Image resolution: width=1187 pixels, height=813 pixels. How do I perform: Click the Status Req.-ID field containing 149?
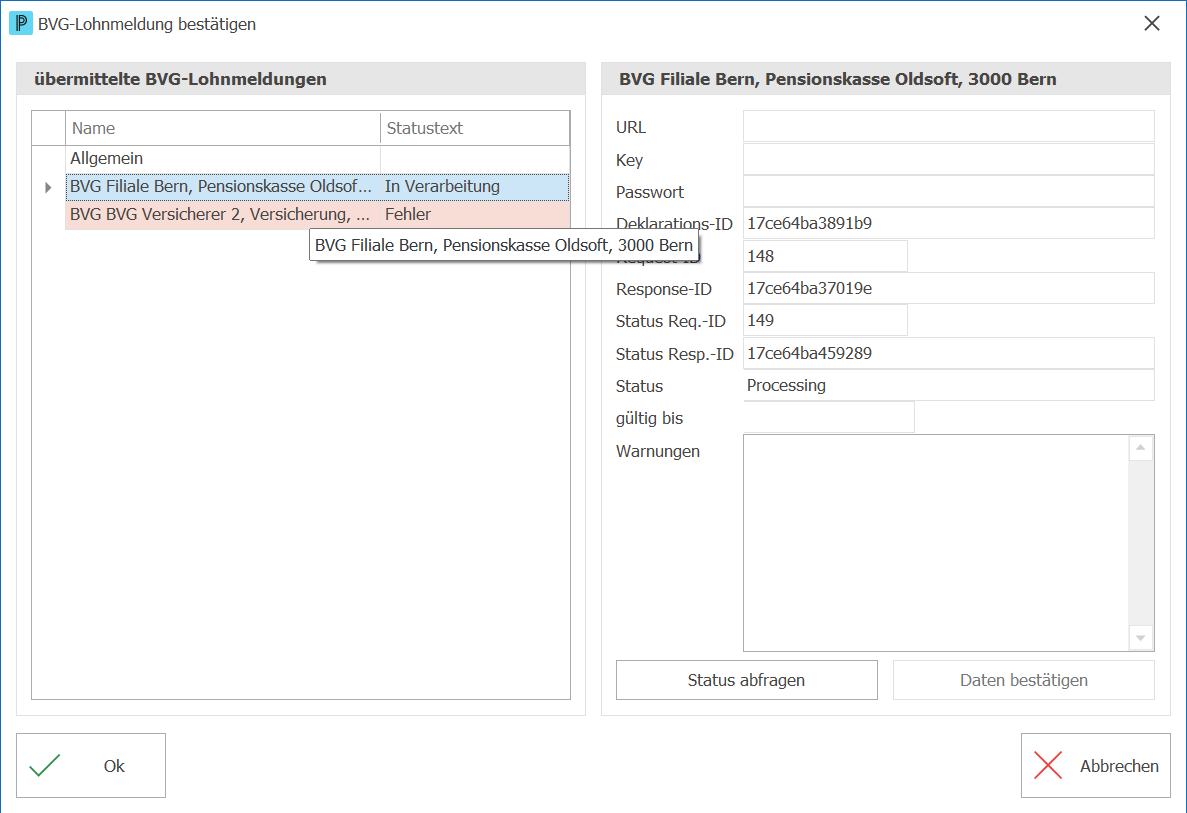825,320
